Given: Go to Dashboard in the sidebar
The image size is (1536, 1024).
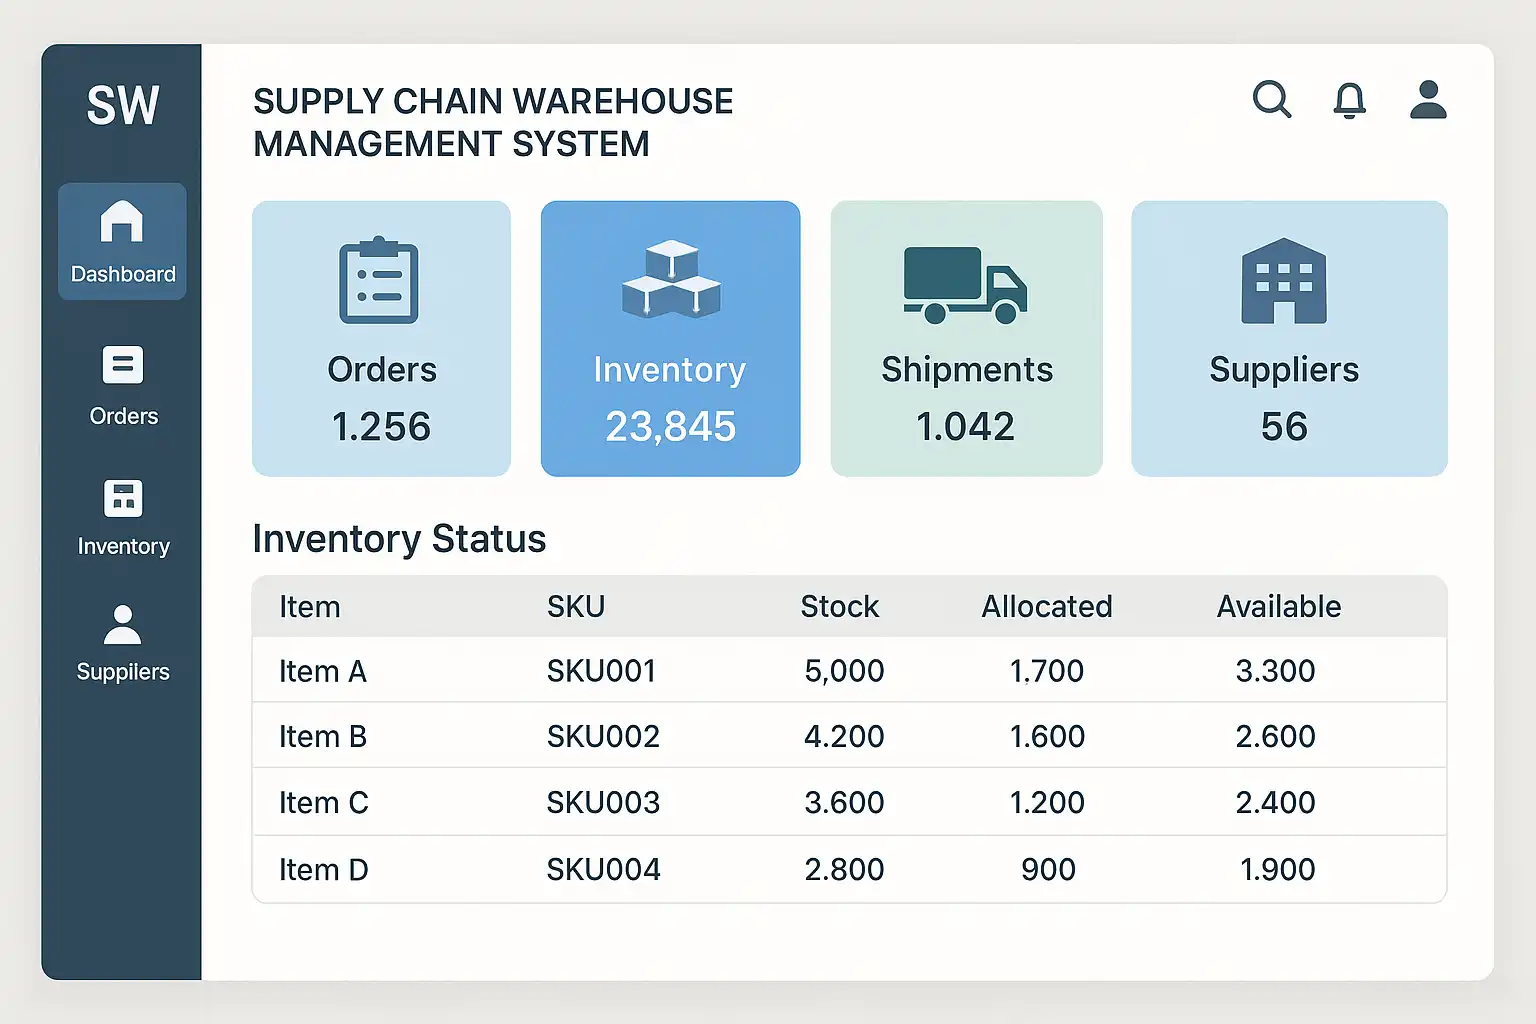Looking at the screenshot, I should [122, 241].
